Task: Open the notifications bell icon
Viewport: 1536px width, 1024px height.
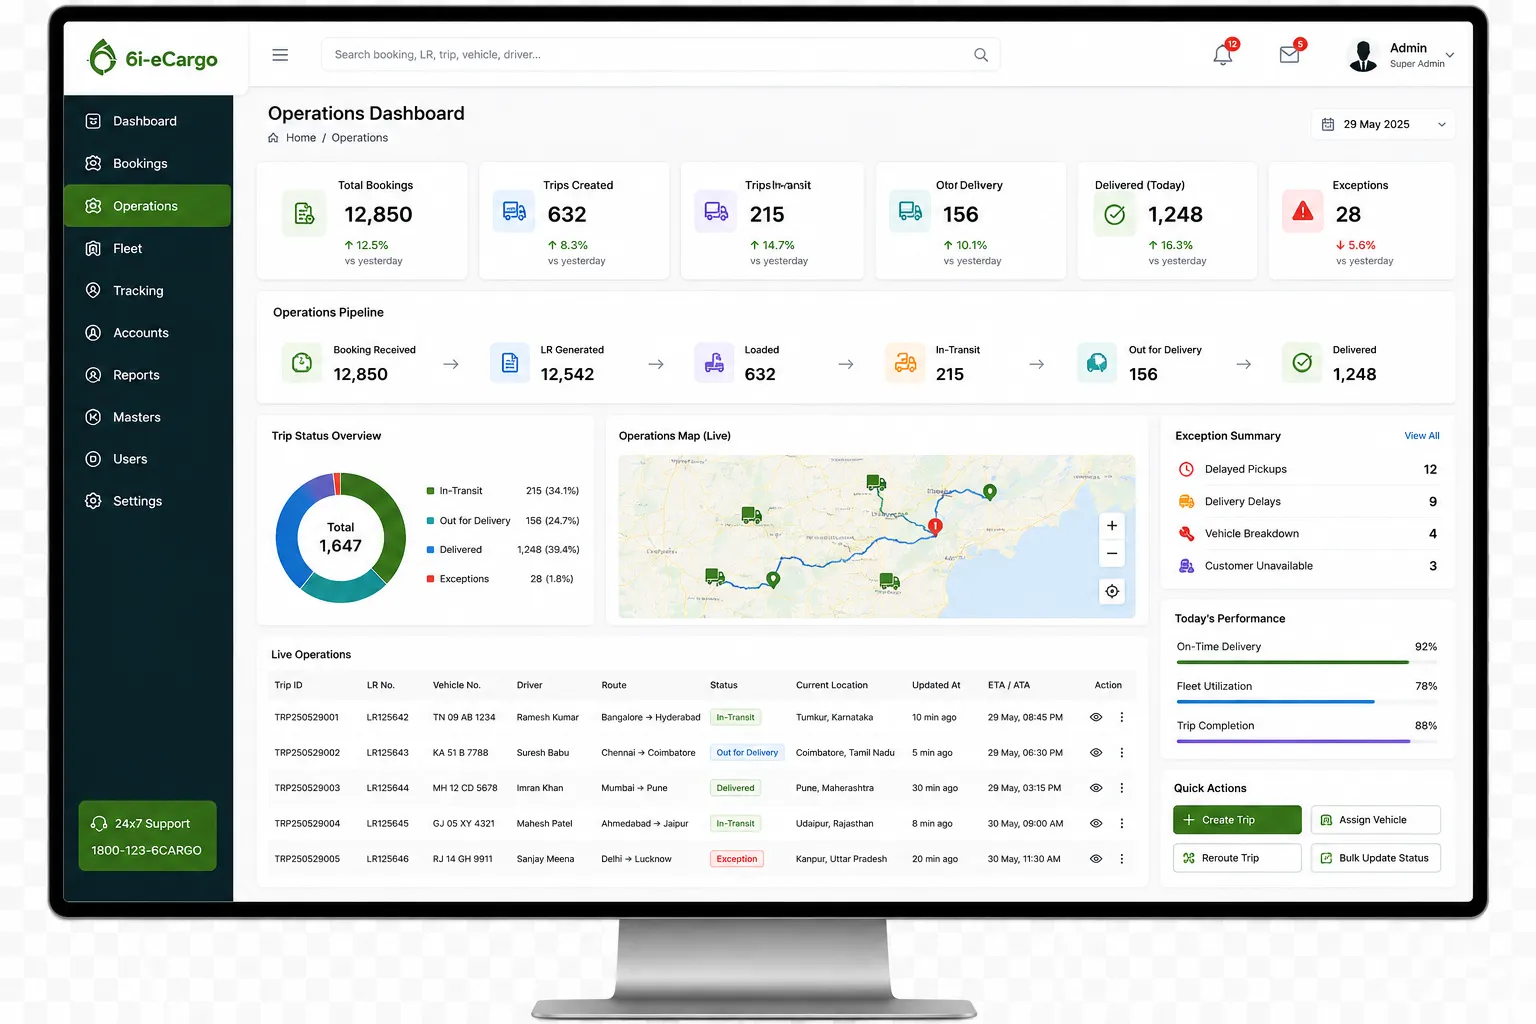Action: 1222,55
